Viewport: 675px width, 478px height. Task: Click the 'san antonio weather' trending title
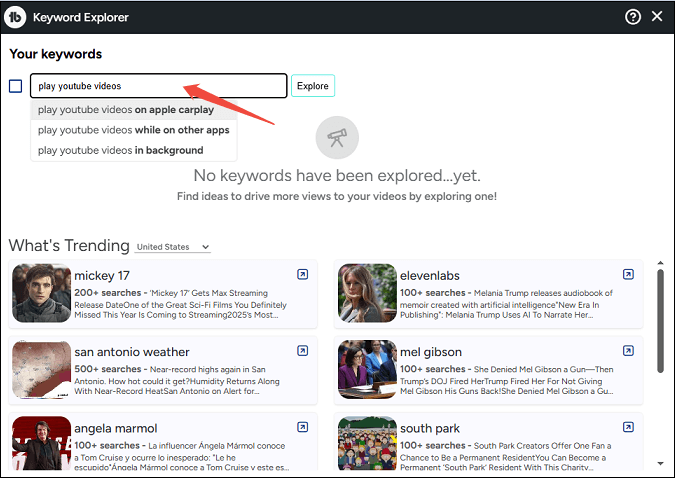click(132, 352)
